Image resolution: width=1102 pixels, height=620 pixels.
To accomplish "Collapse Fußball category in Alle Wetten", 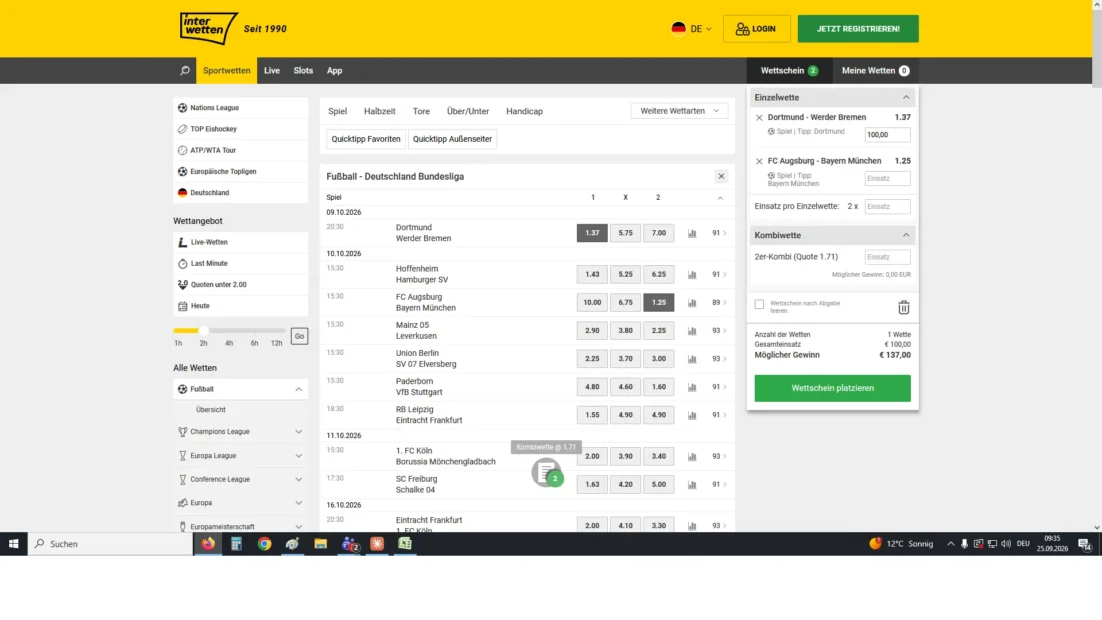I will point(299,389).
